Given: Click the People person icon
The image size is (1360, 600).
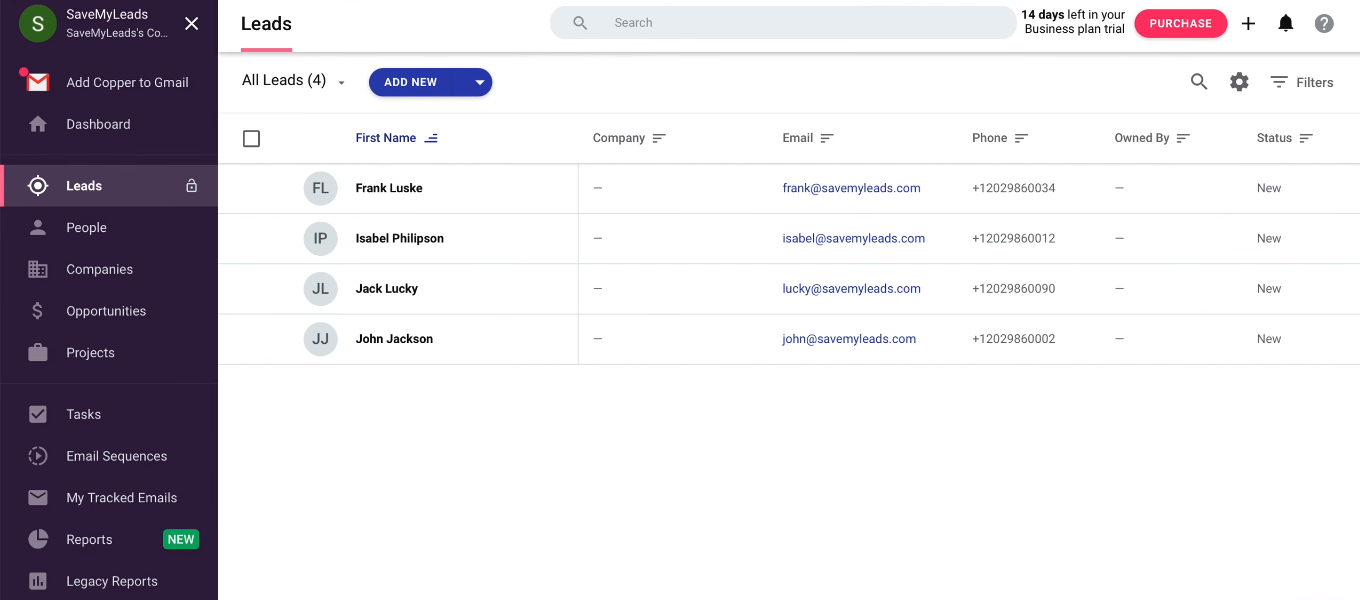Looking at the screenshot, I should click(x=38, y=227).
